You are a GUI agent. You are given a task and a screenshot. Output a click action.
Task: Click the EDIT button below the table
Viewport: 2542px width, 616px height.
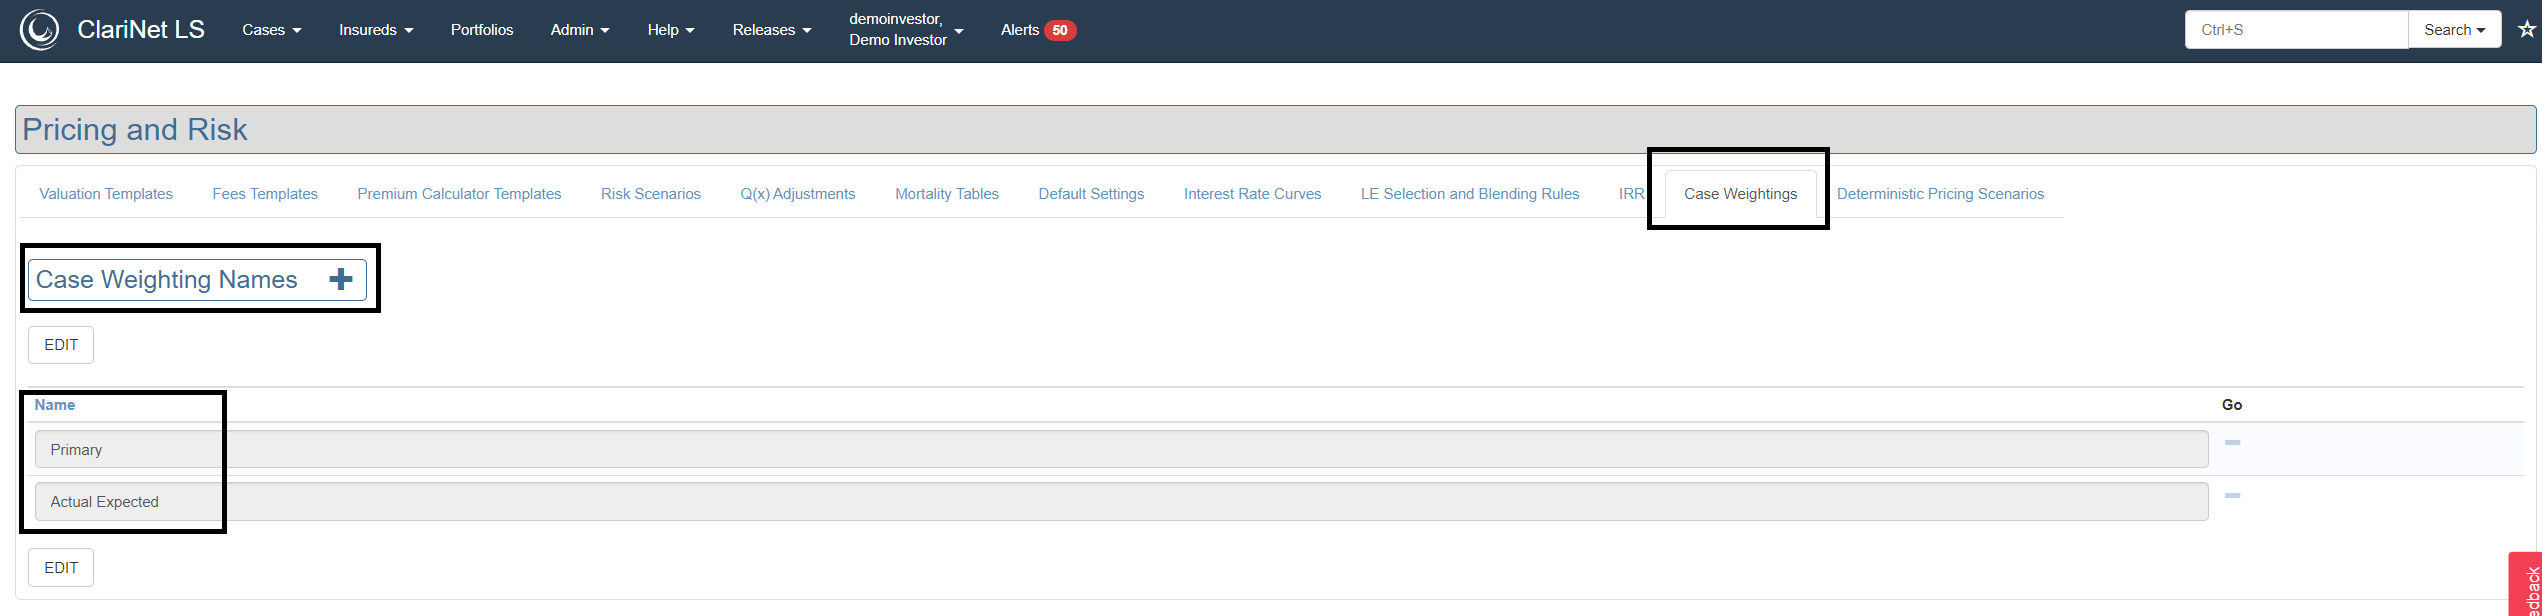point(61,568)
